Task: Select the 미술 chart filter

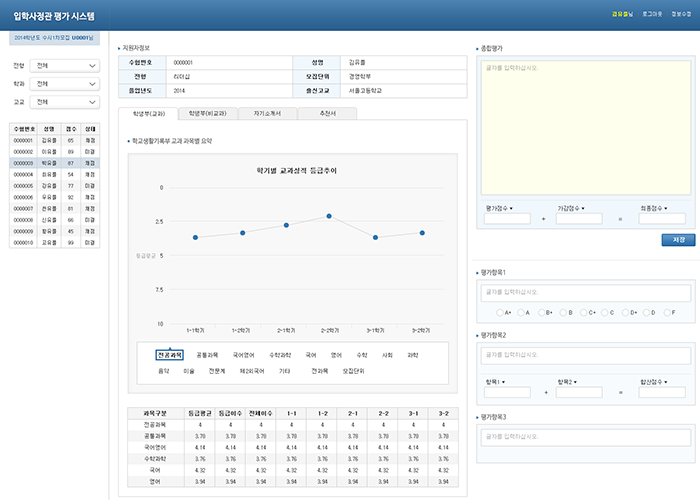Action: [189, 371]
